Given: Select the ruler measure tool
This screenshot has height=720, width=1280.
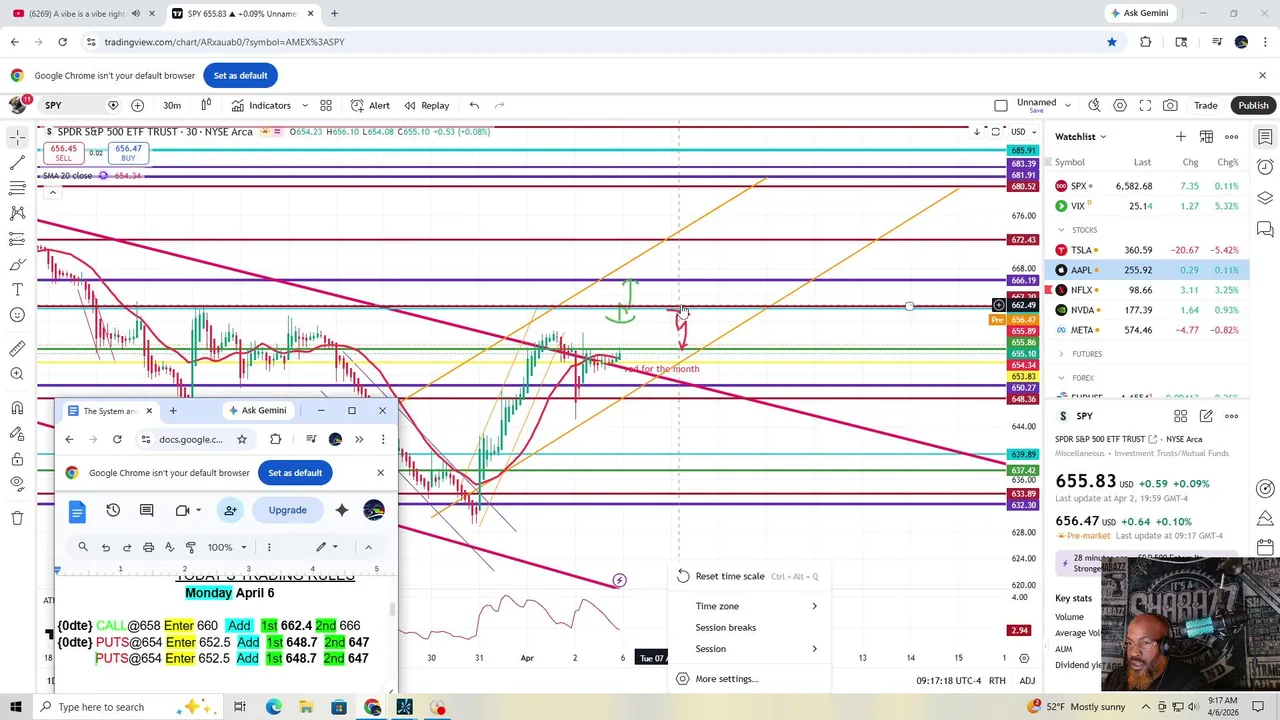Looking at the screenshot, I should click(17, 348).
